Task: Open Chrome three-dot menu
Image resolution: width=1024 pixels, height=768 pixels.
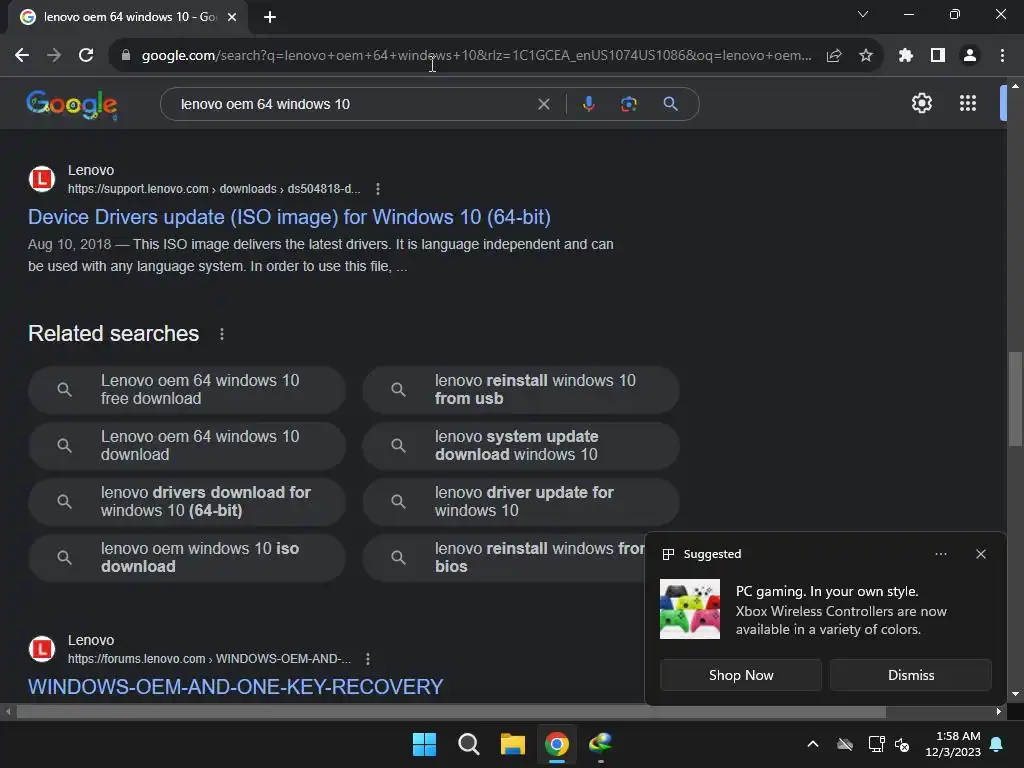Action: (1002, 56)
